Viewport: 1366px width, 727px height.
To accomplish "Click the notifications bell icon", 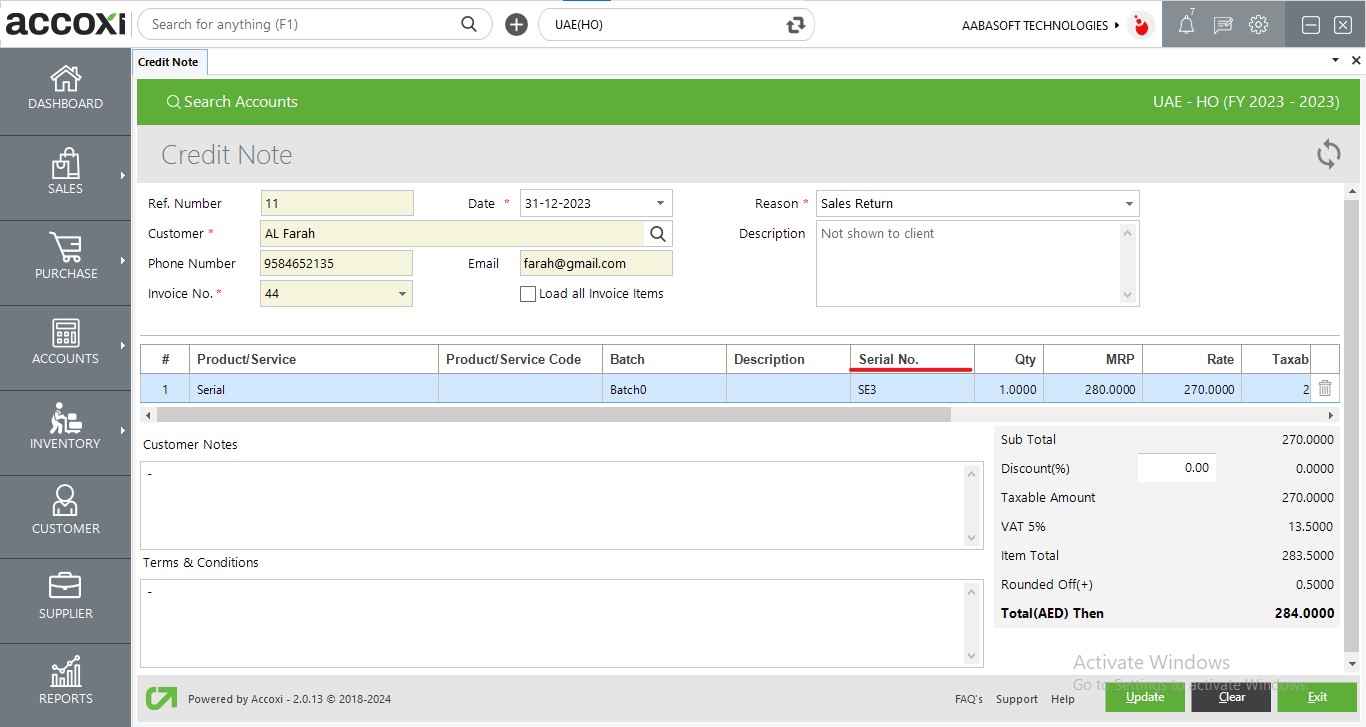I will [1186, 25].
